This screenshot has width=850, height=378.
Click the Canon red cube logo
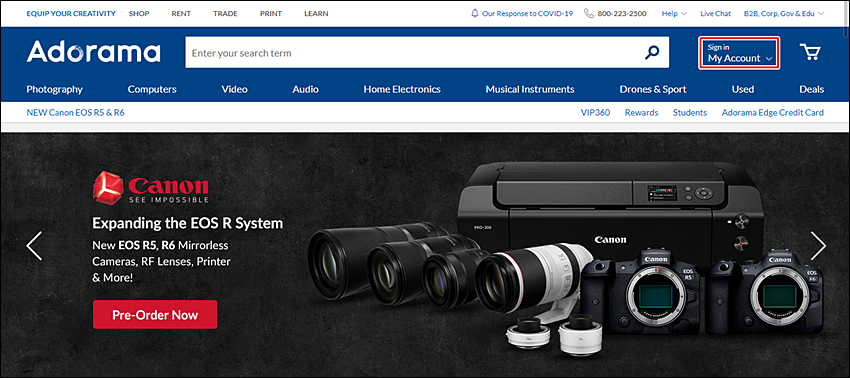tap(107, 187)
